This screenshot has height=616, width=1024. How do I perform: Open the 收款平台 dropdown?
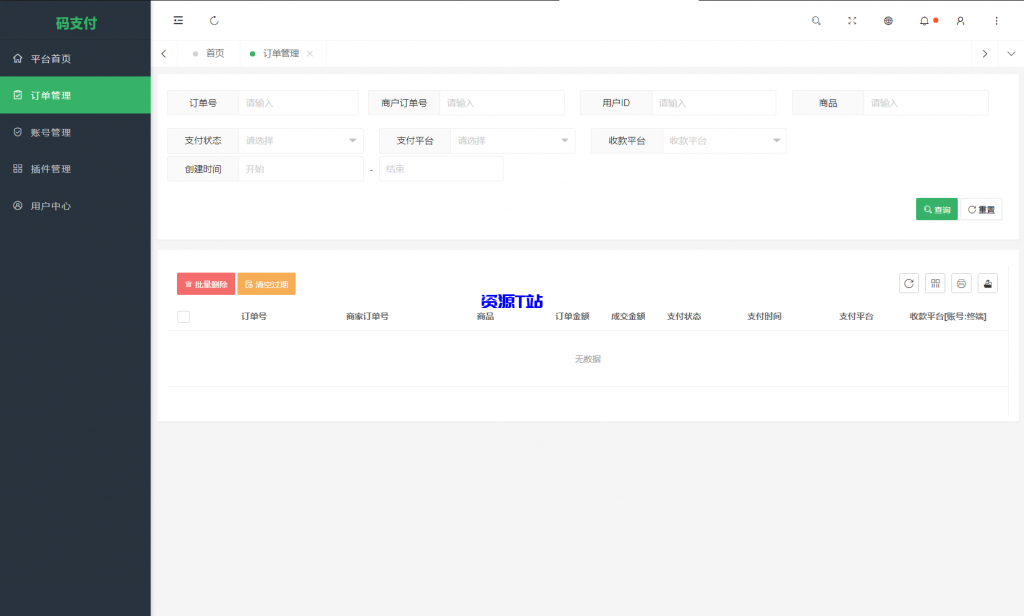pos(725,140)
